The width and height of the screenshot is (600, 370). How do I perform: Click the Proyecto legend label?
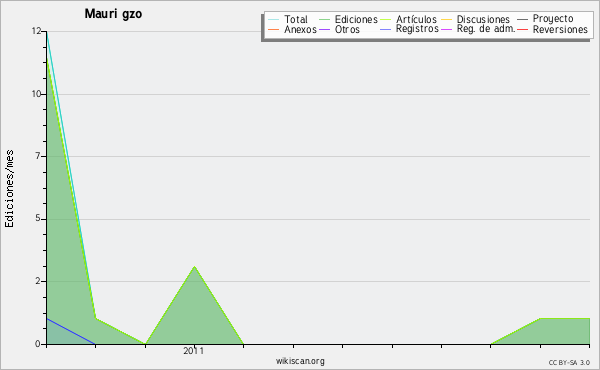(x=553, y=19)
